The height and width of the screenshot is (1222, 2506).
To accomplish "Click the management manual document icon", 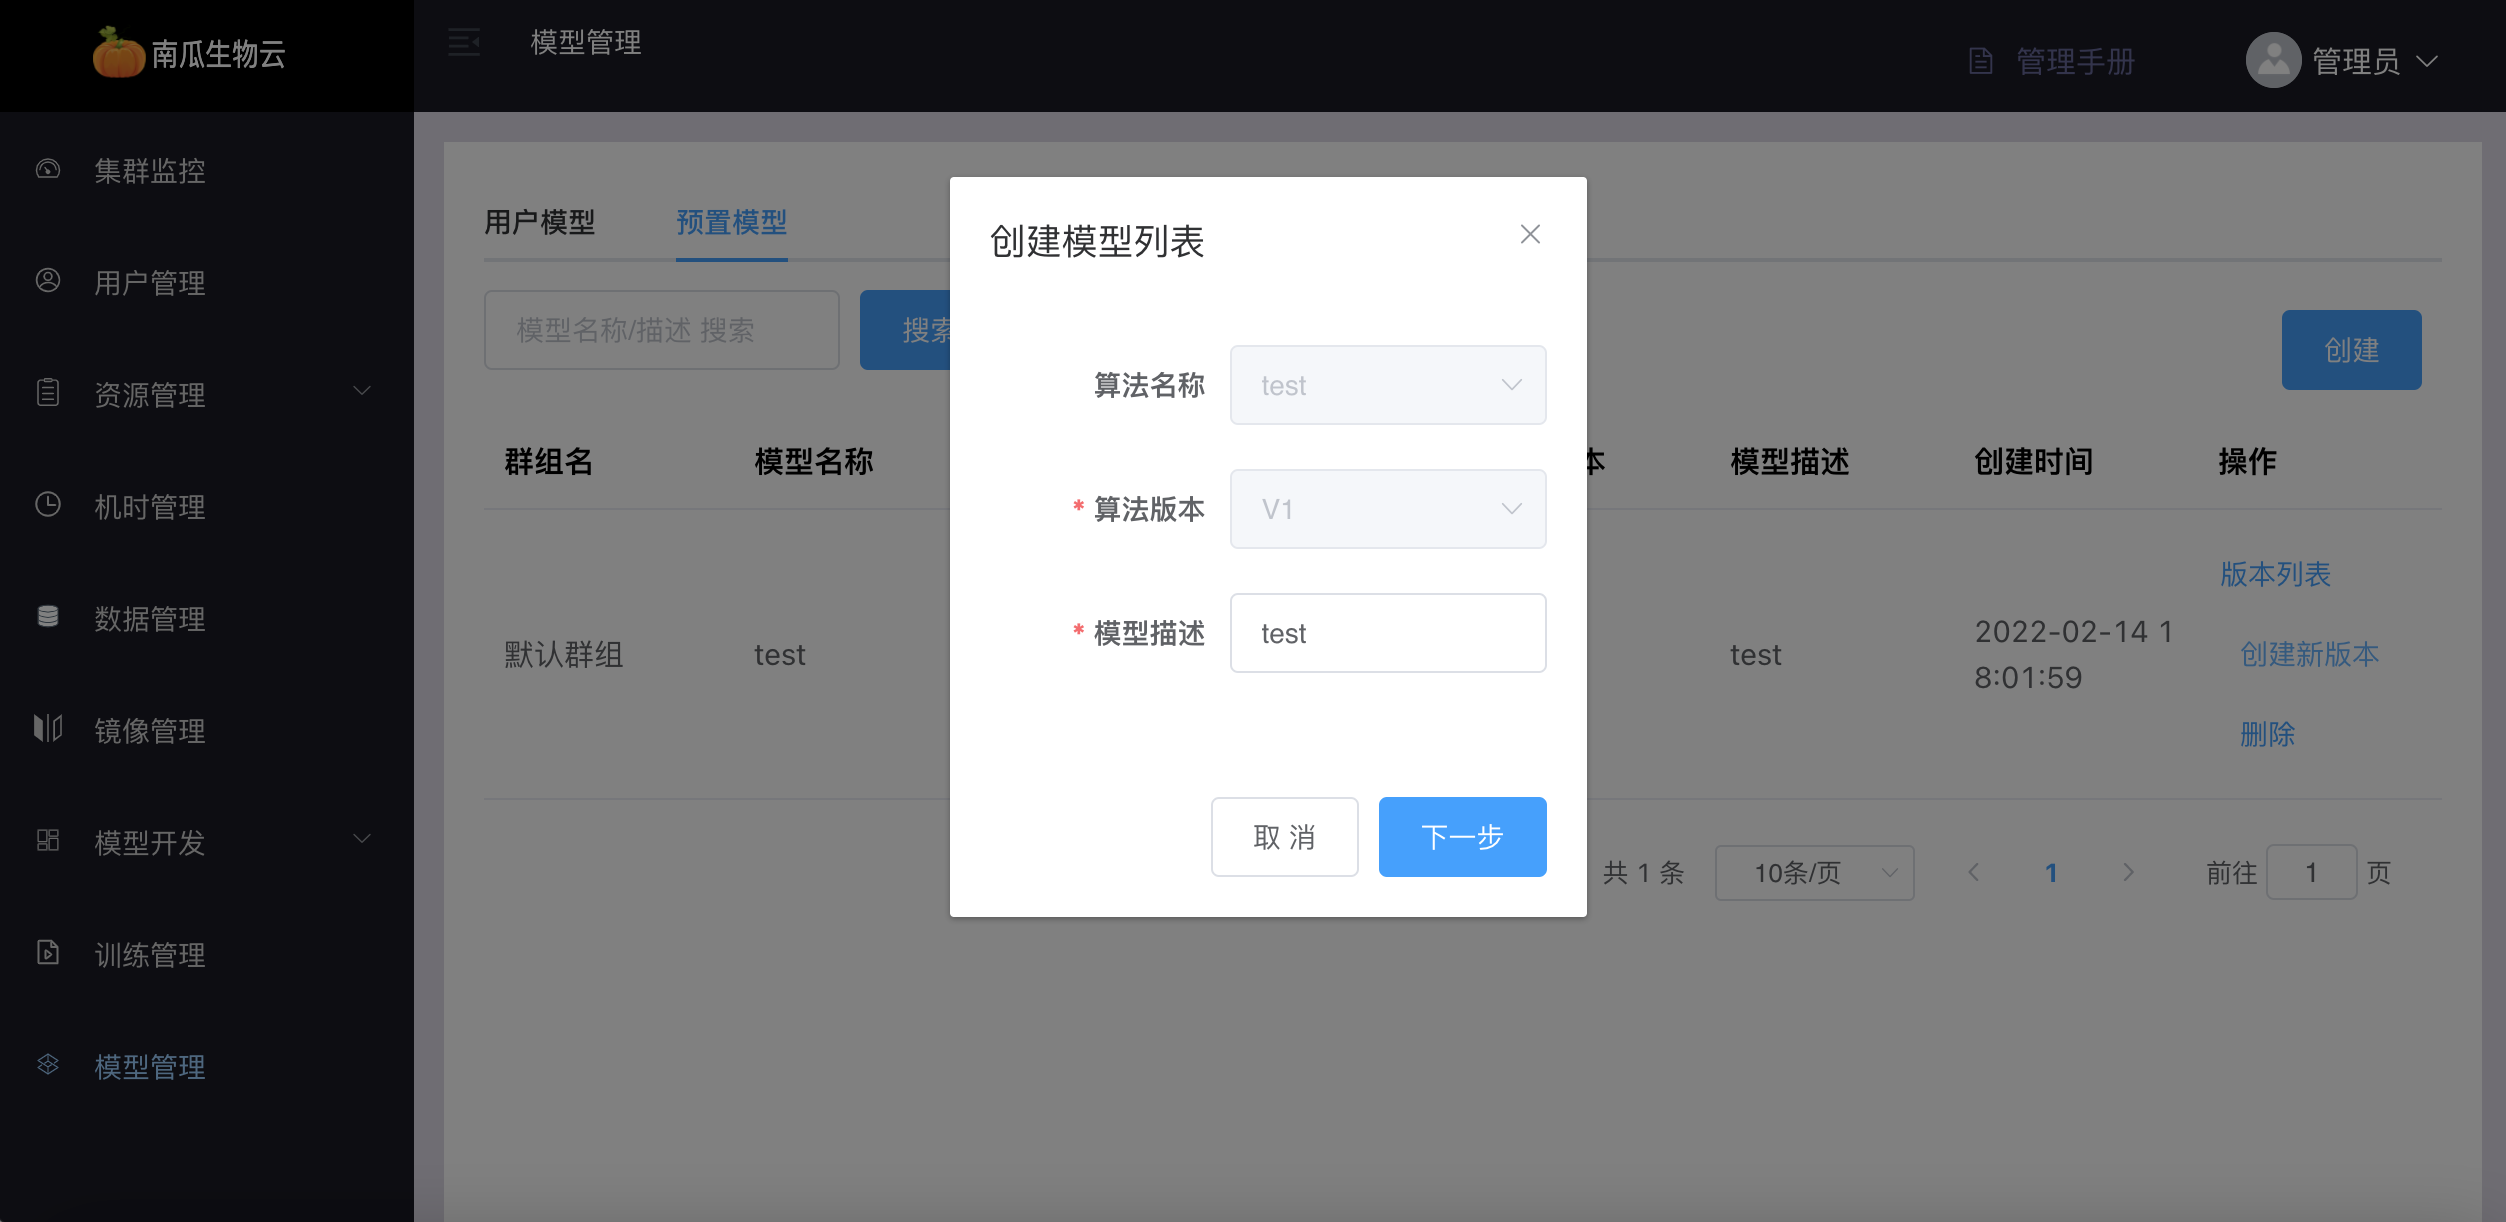I will [x=1981, y=62].
